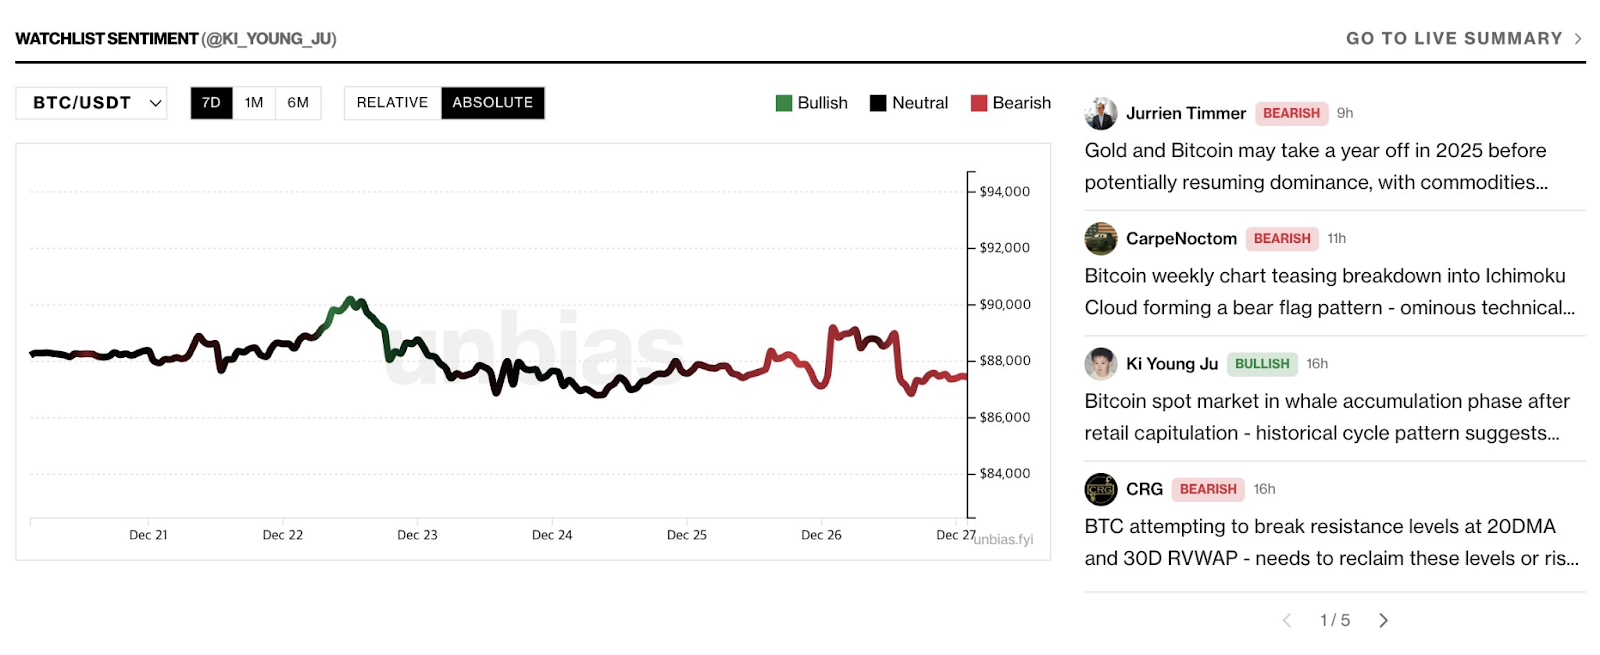Click the Neutral black legend square
1600x655 pixels.
(x=878, y=103)
